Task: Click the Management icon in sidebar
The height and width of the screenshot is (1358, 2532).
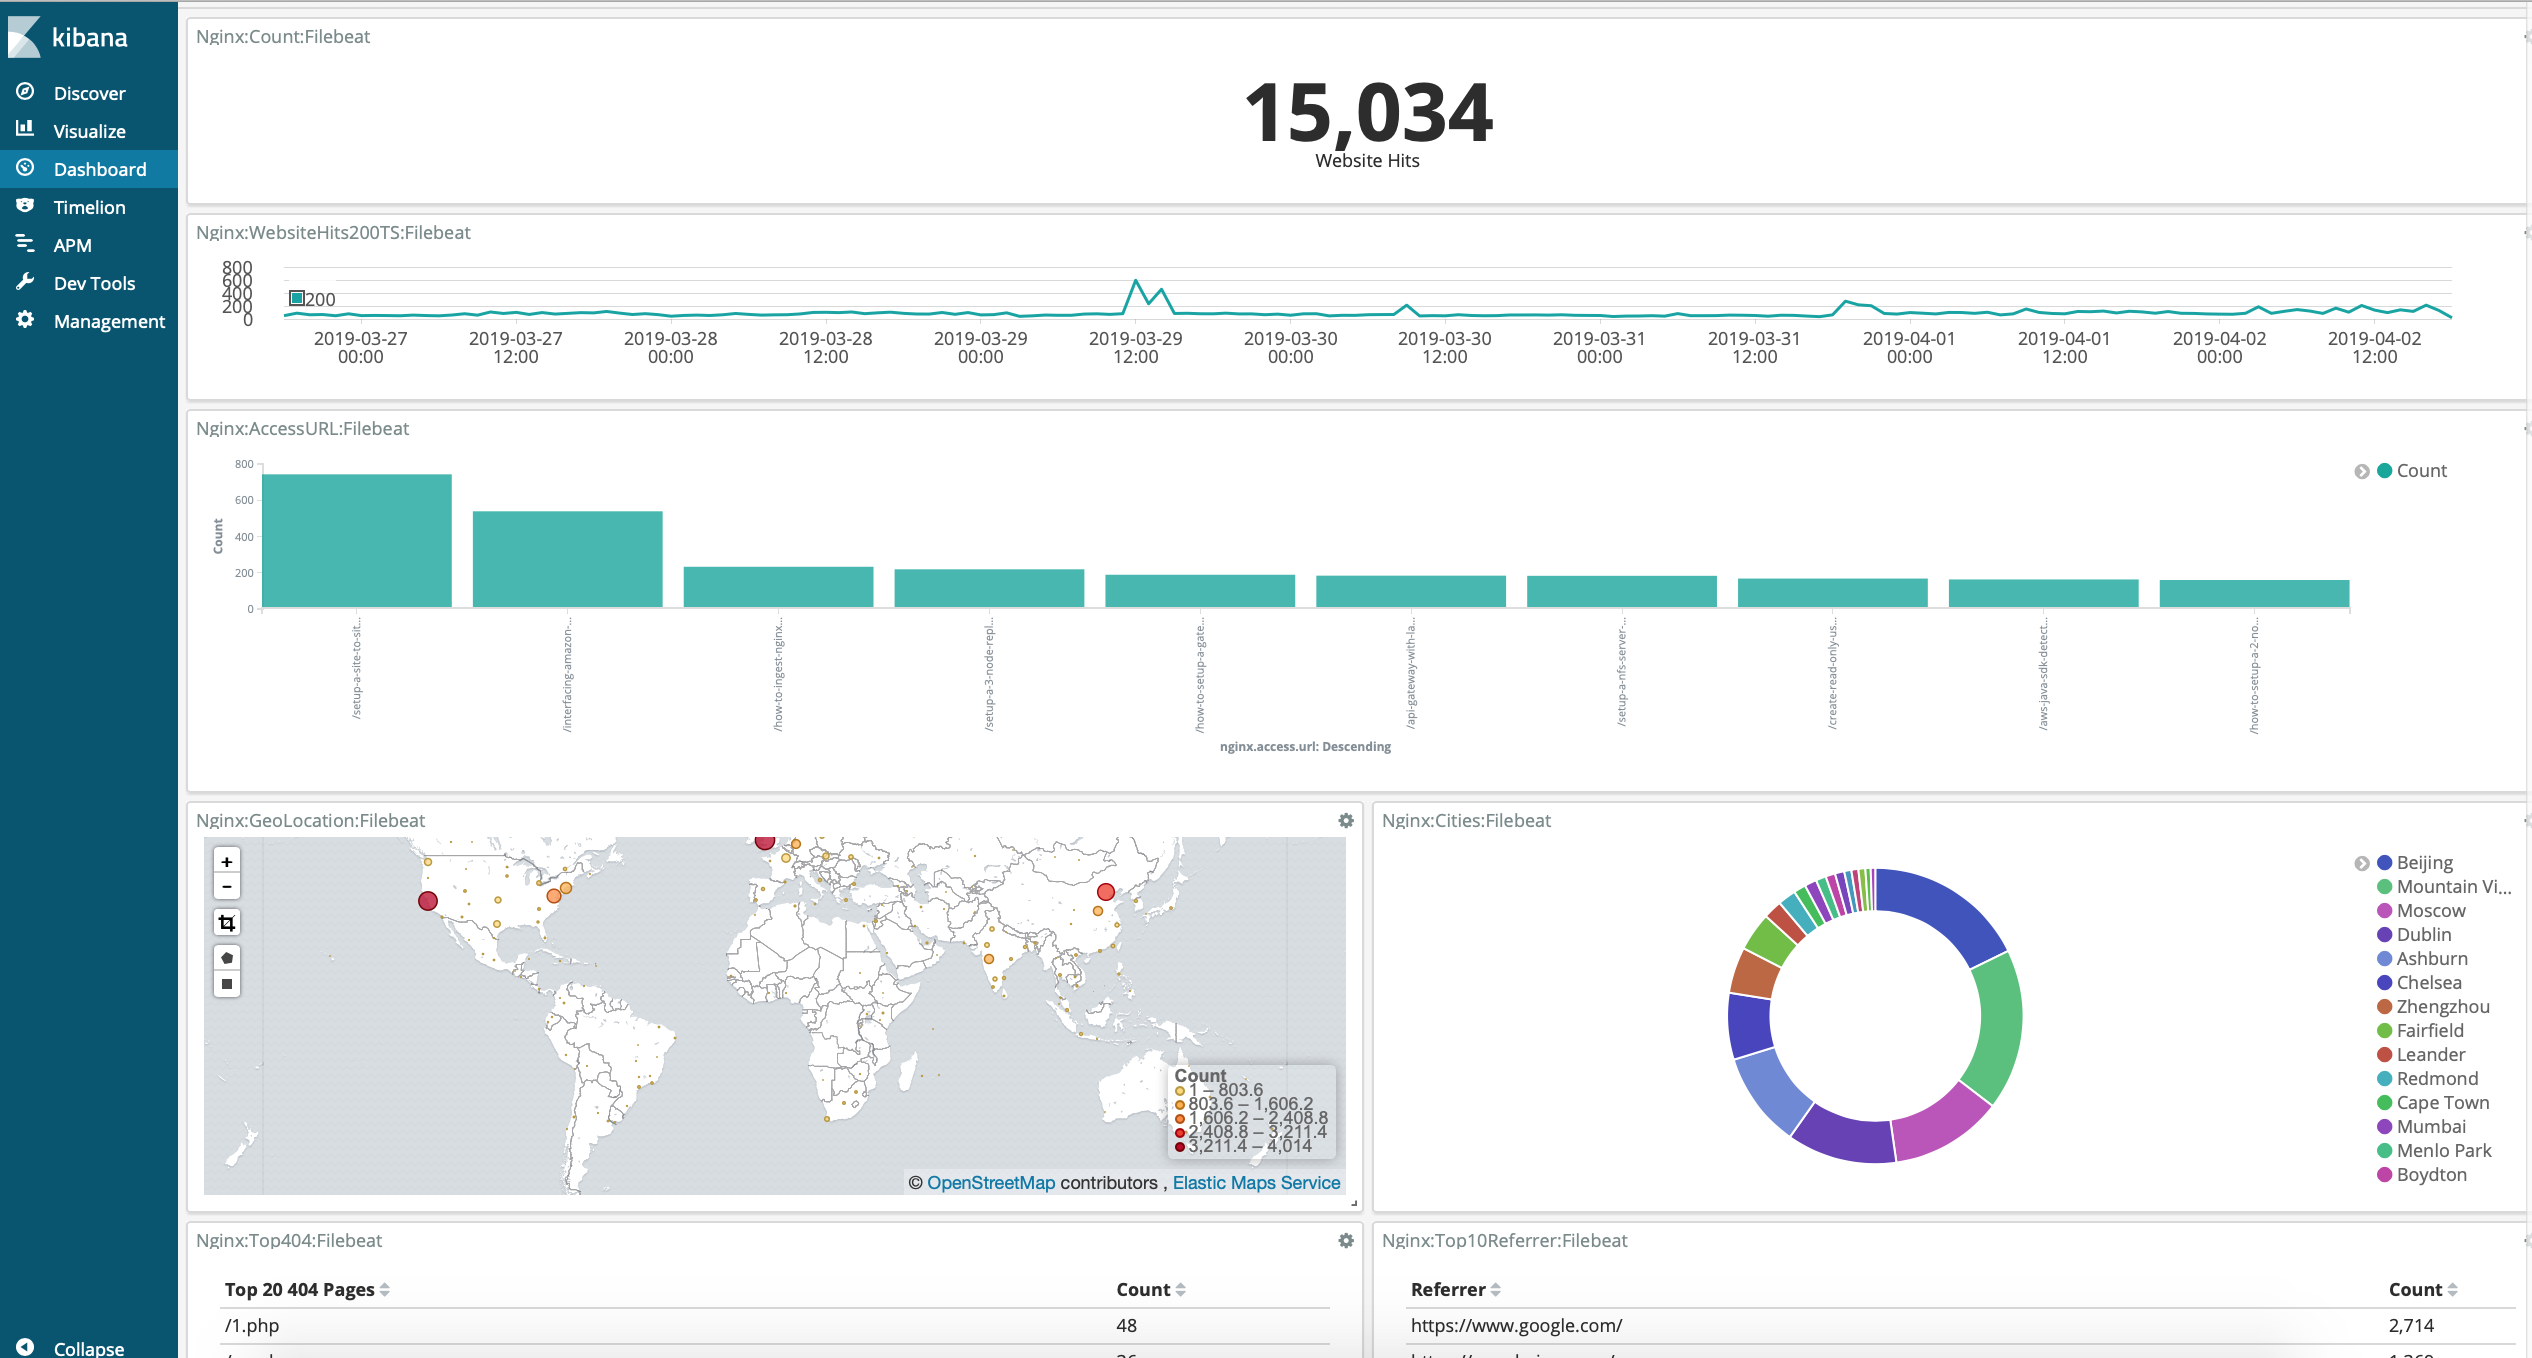Action: click(23, 321)
